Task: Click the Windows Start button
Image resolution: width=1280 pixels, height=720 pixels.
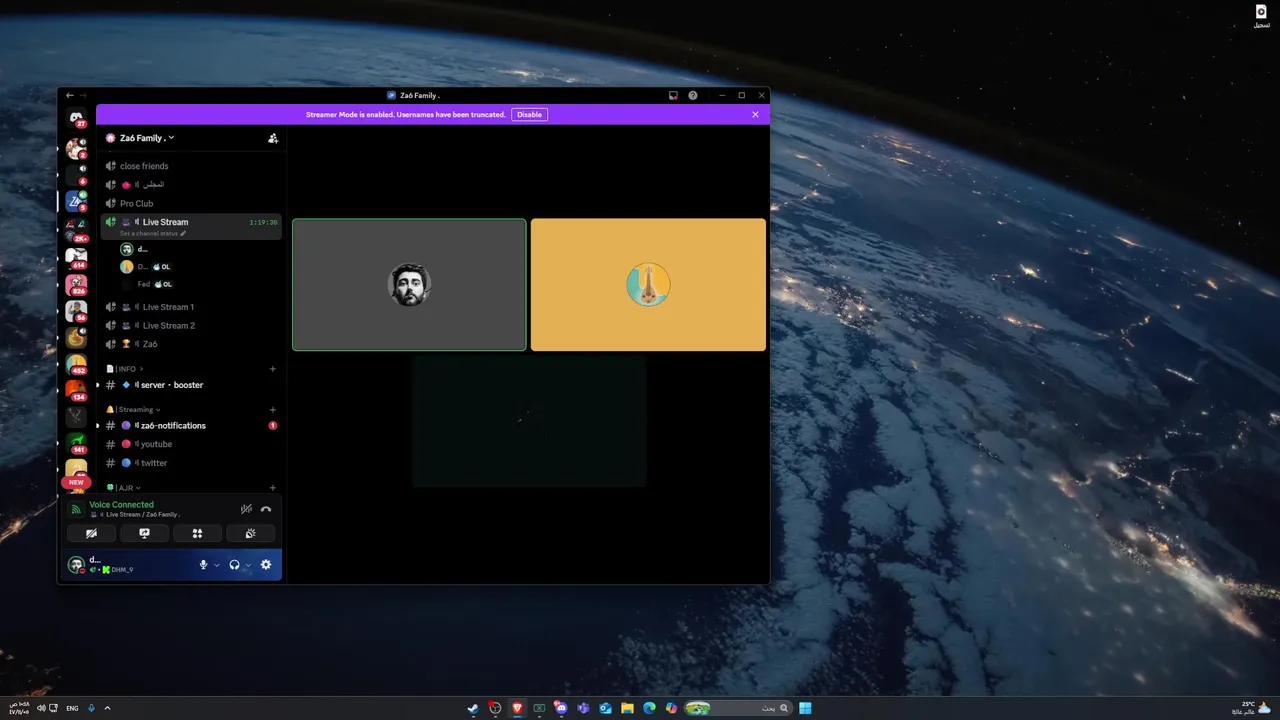Action: (x=805, y=708)
